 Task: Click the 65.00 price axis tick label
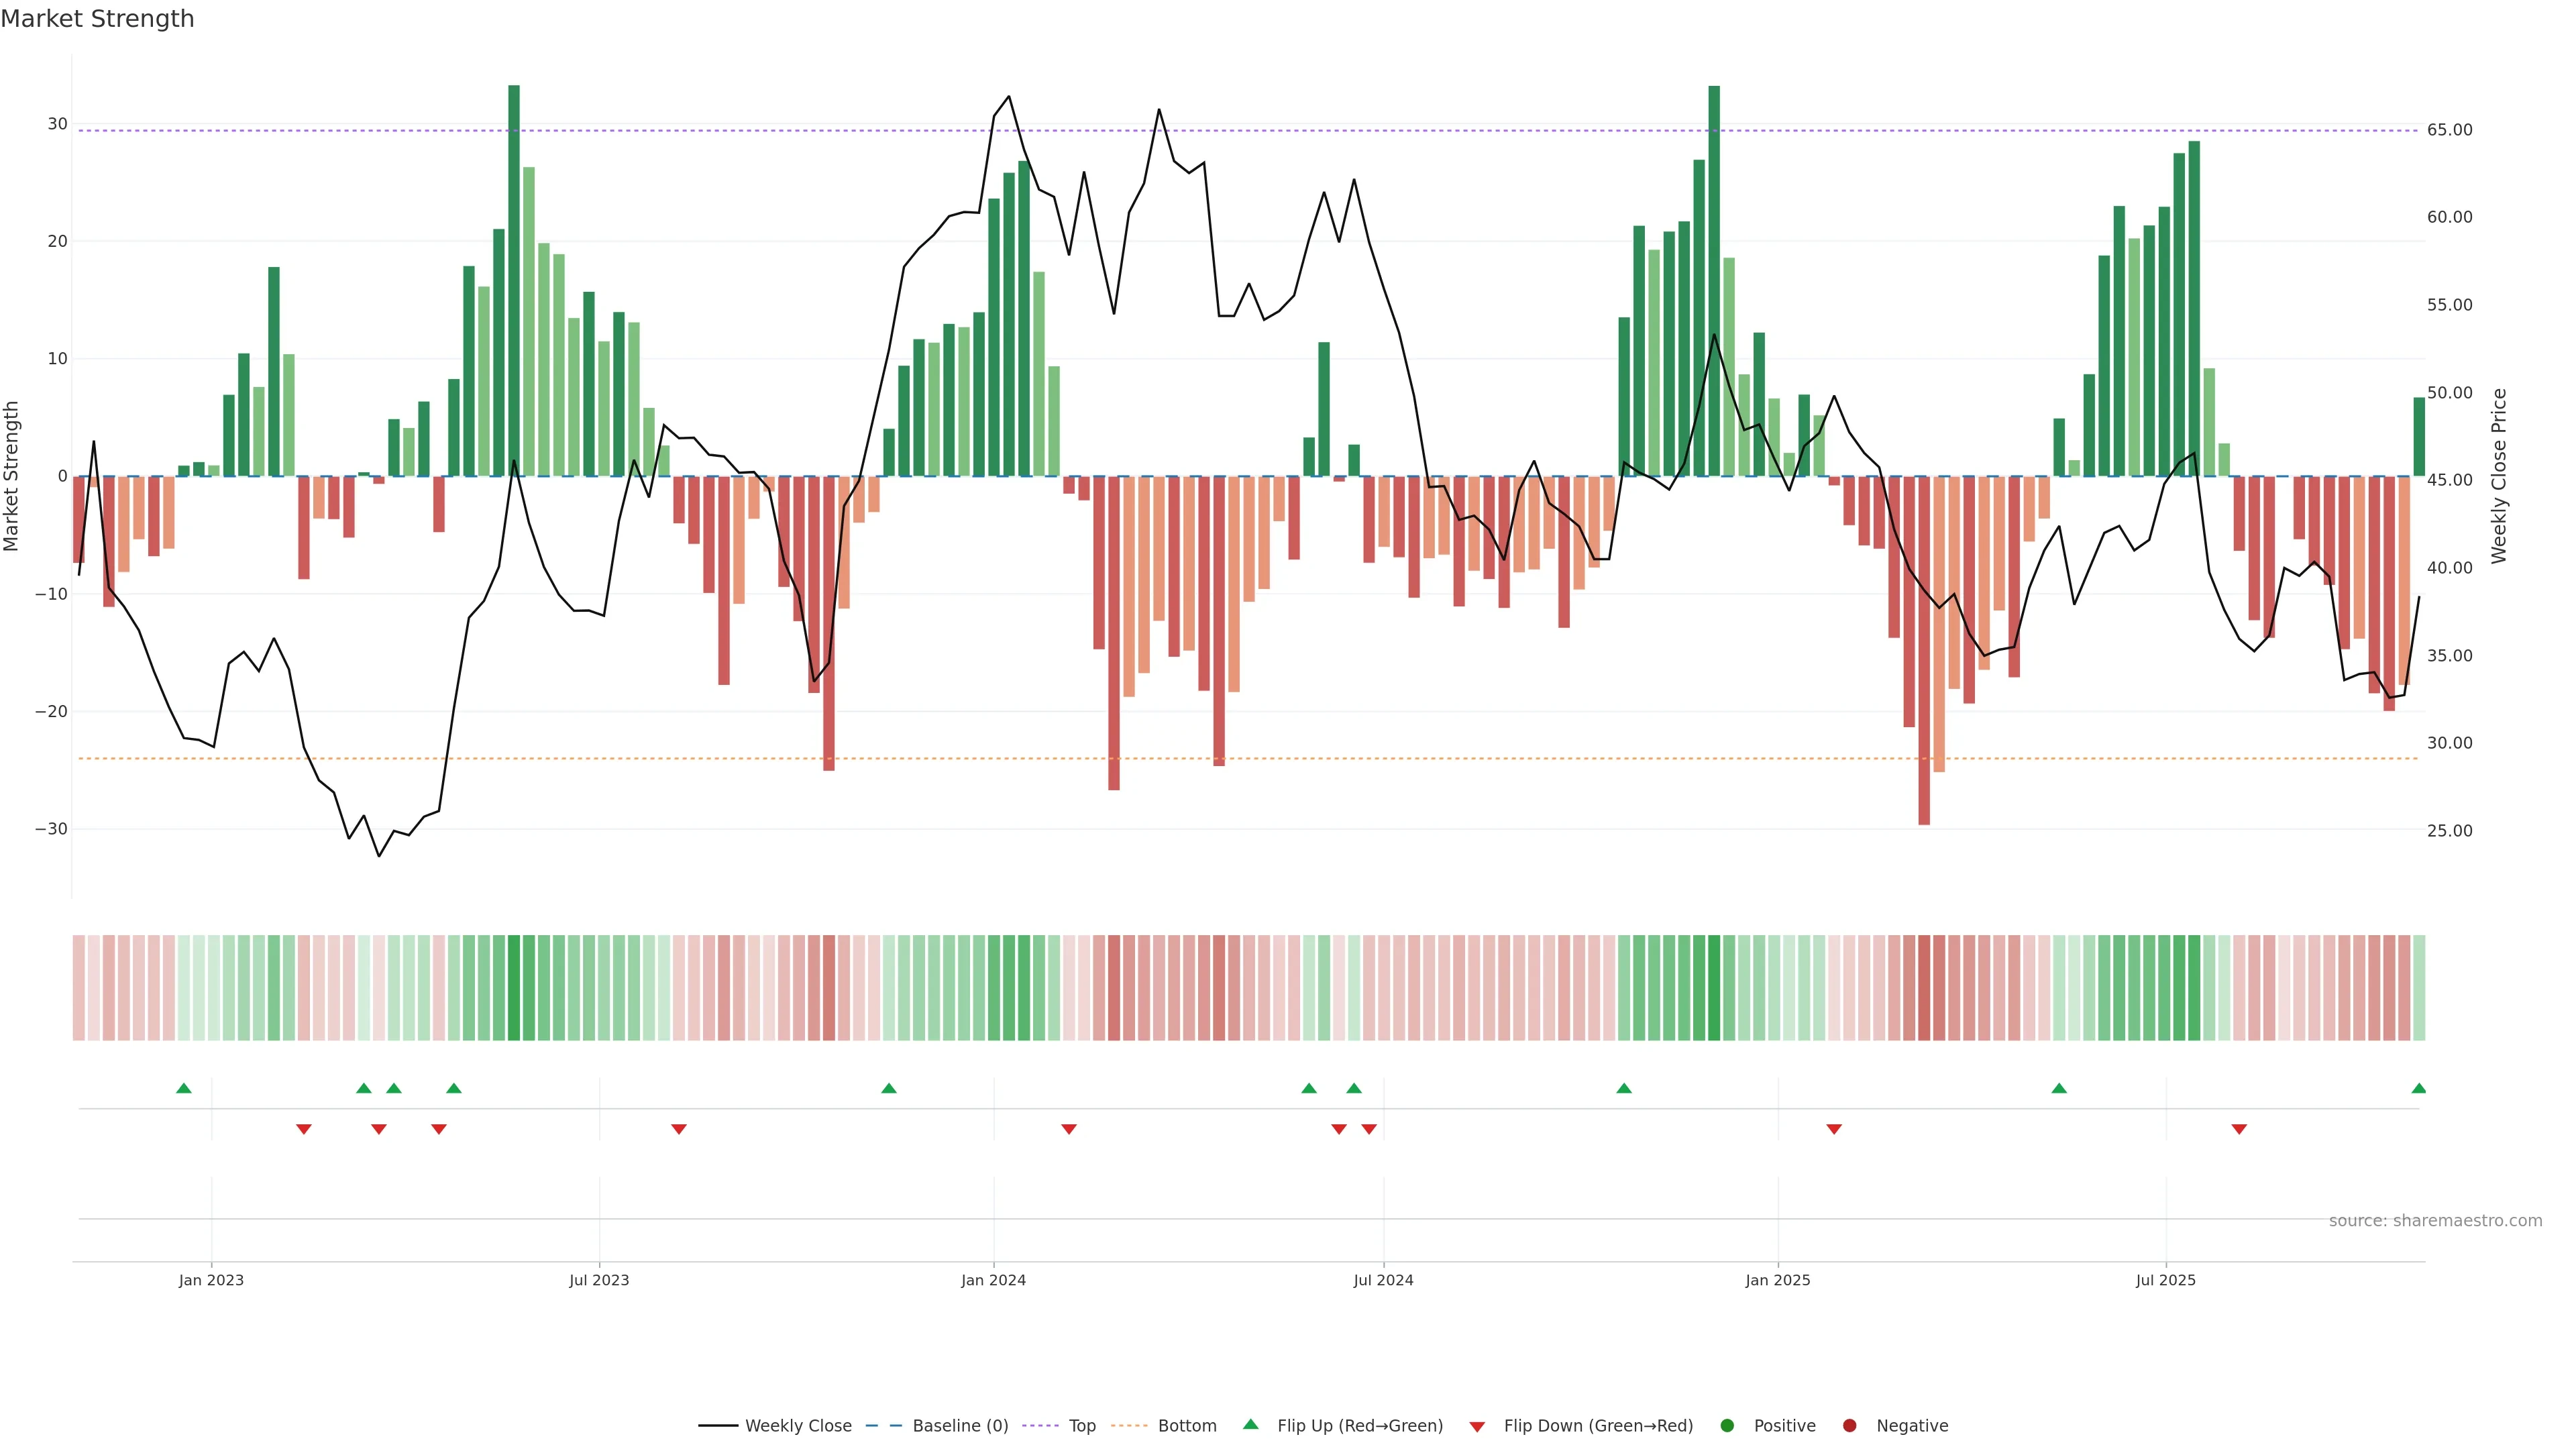pos(2449,130)
